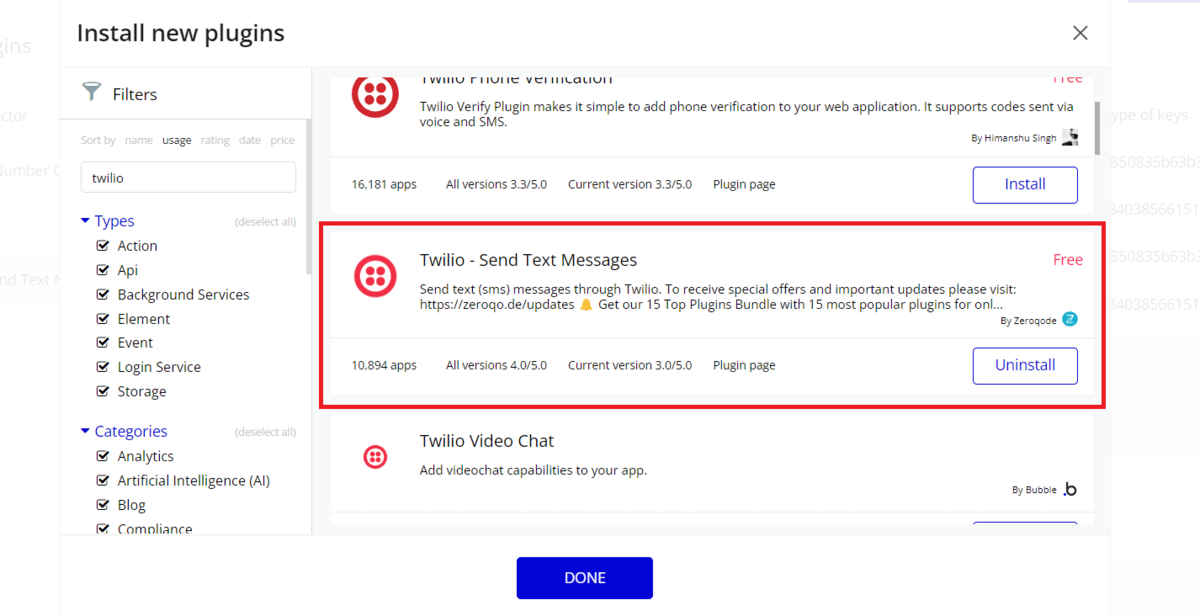
Task: Open Plugin page for Twilio Phone Verification
Action: click(x=744, y=185)
